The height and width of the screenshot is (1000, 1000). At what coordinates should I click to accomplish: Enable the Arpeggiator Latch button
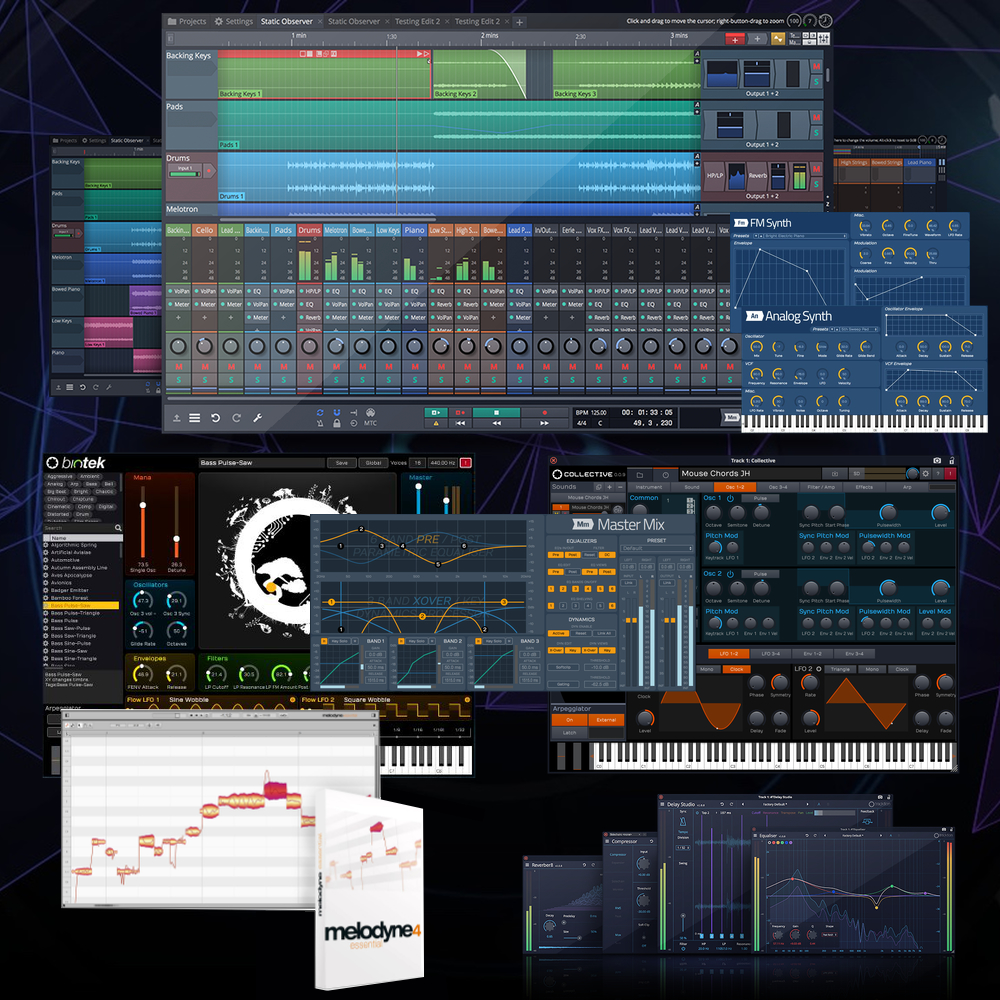(570, 733)
